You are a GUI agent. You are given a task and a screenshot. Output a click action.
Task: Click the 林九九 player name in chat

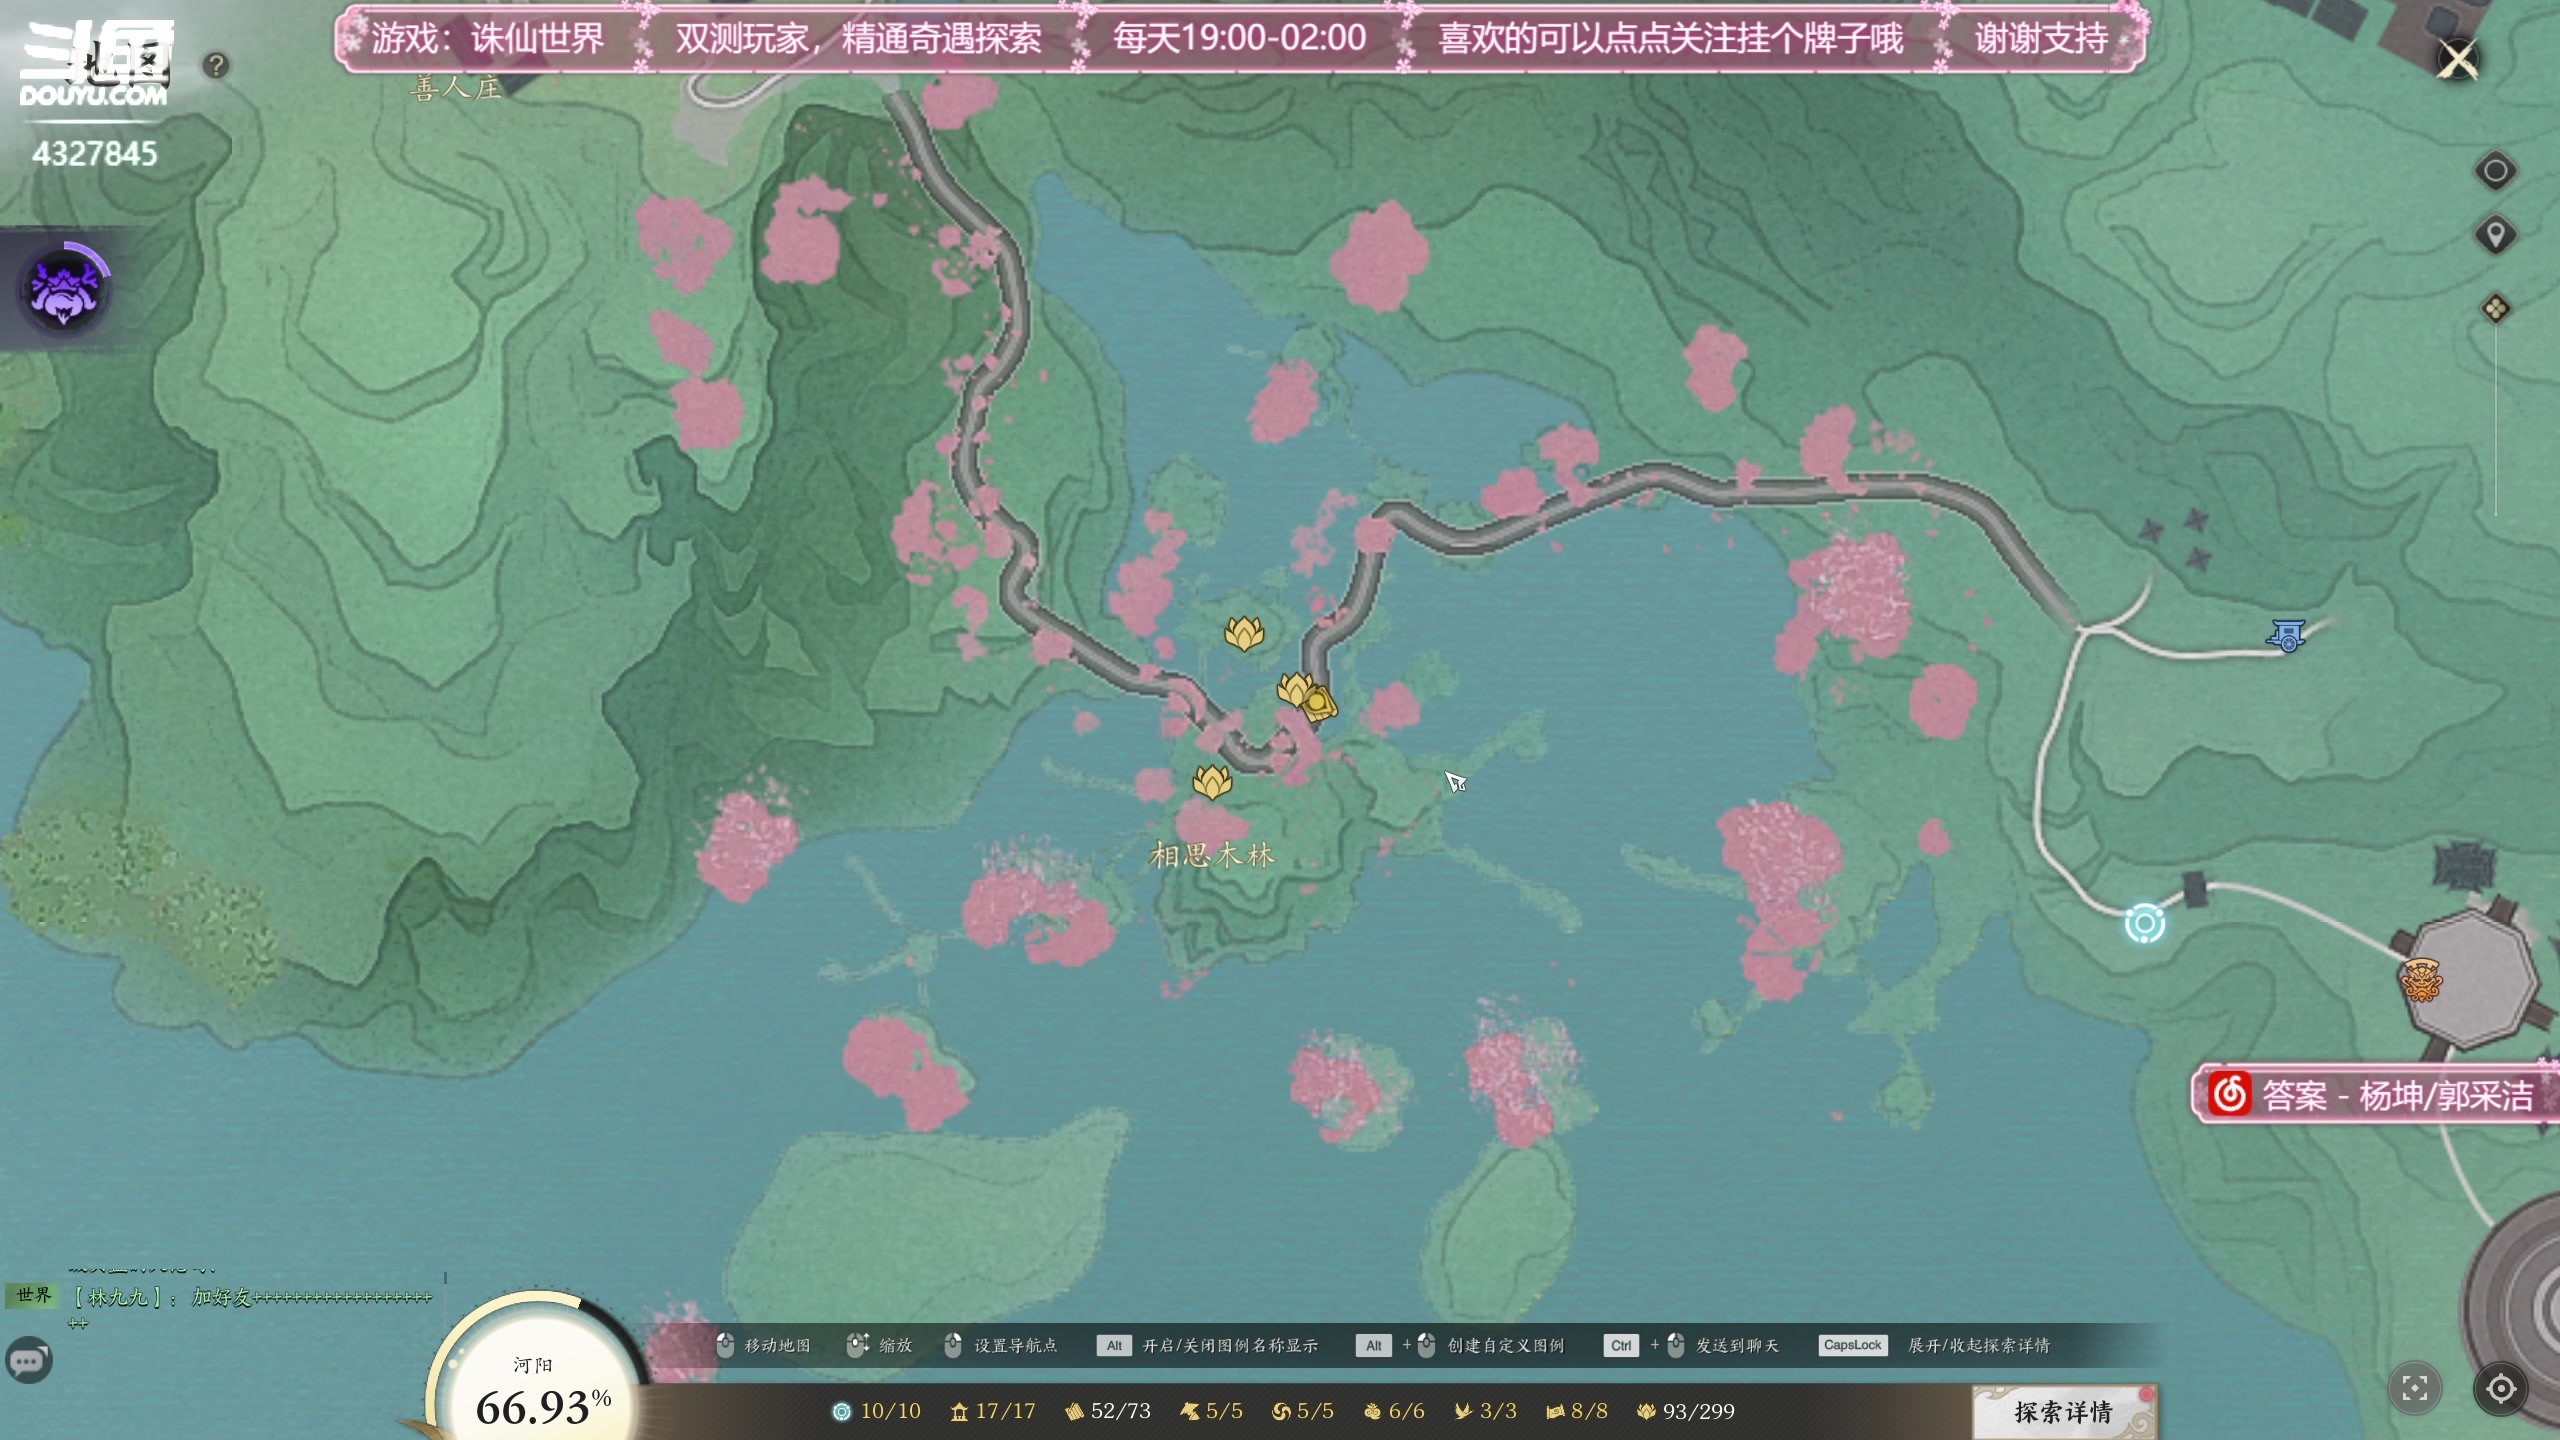click(x=119, y=1297)
